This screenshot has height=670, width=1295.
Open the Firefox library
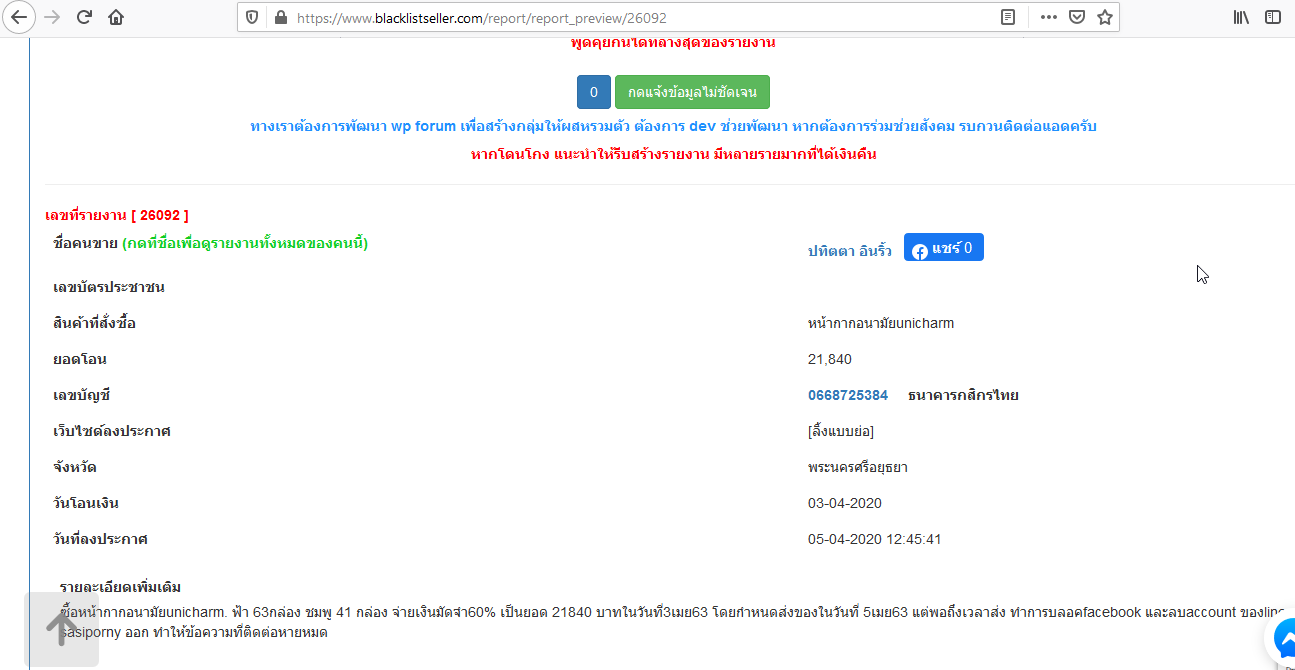(1241, 17)
